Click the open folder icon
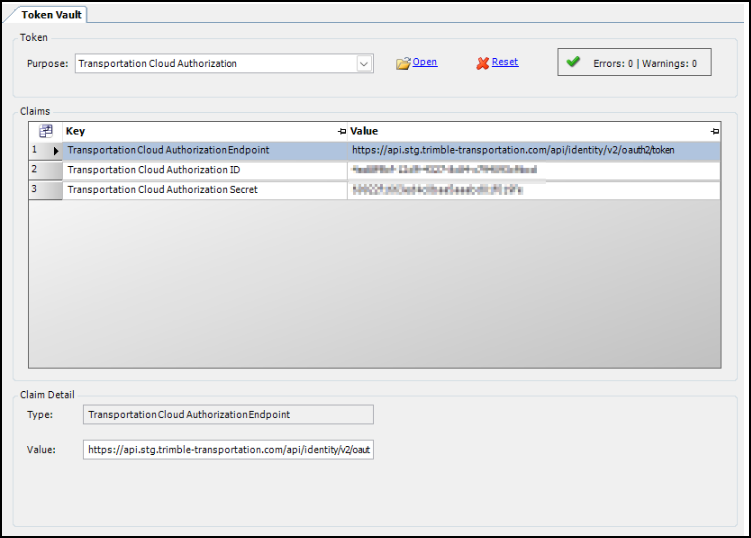This screenshot has height=538, width=751. point(403,63)
